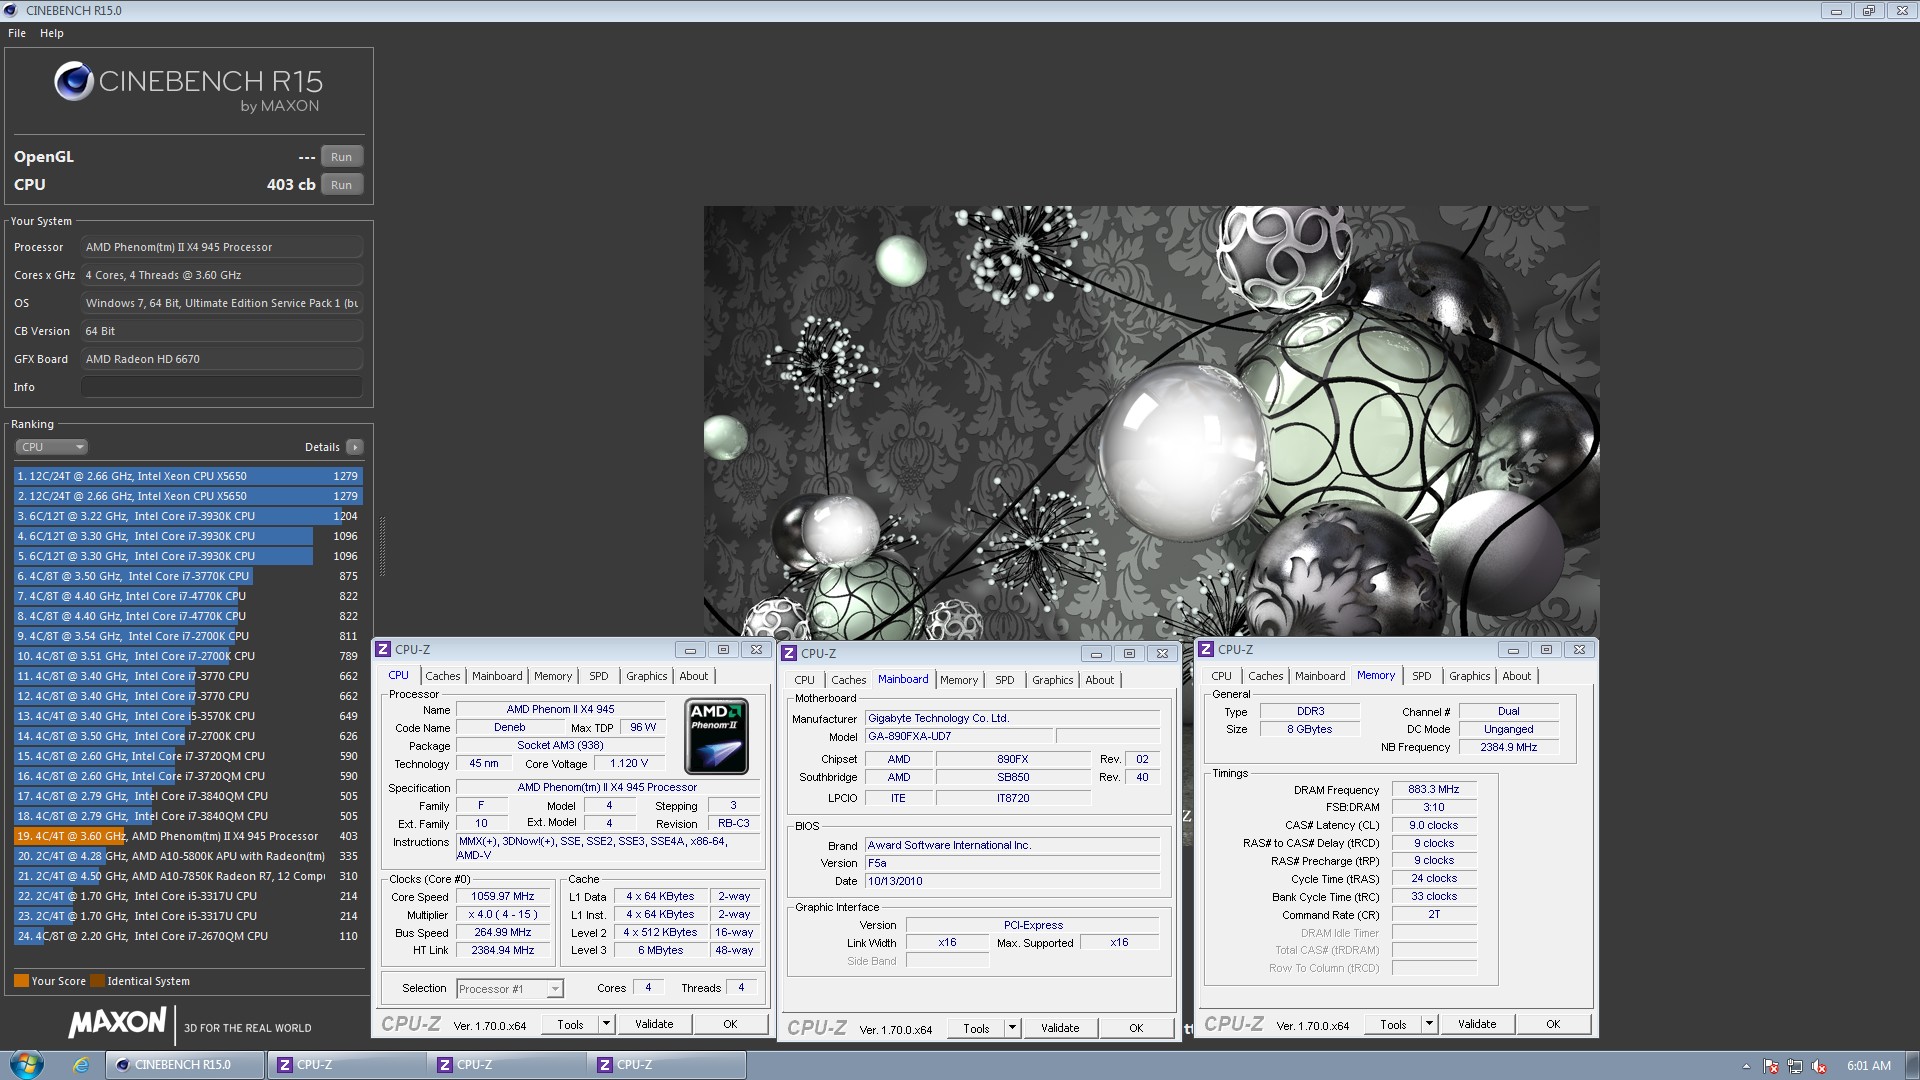Image resolution: width=1920 pixels, height=1080 pixels.
Task: Open the Ranking CPU dropdown
Action: pyautogui.click(x=52, y=447)
